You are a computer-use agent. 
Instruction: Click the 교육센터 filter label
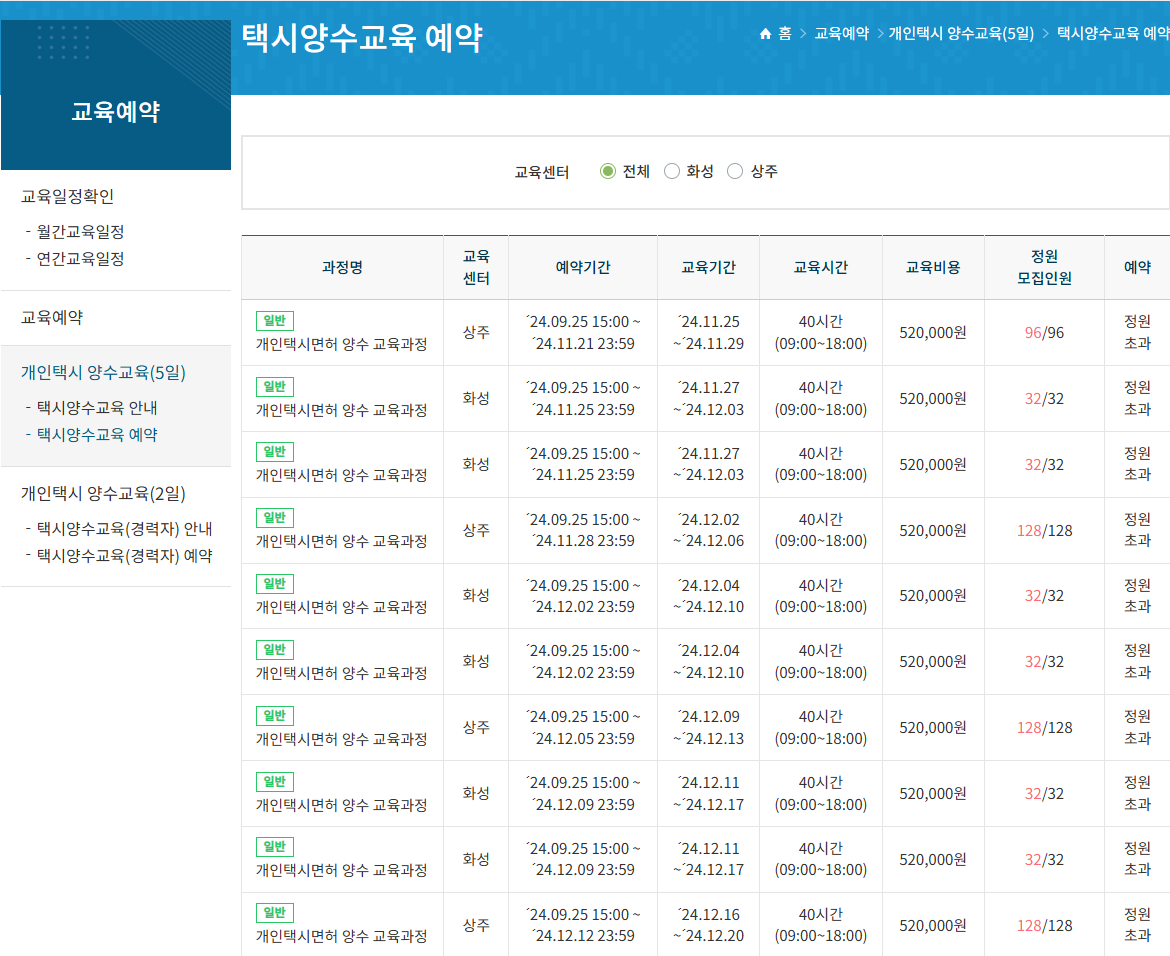pyautogui.click(x=542, y=172)
